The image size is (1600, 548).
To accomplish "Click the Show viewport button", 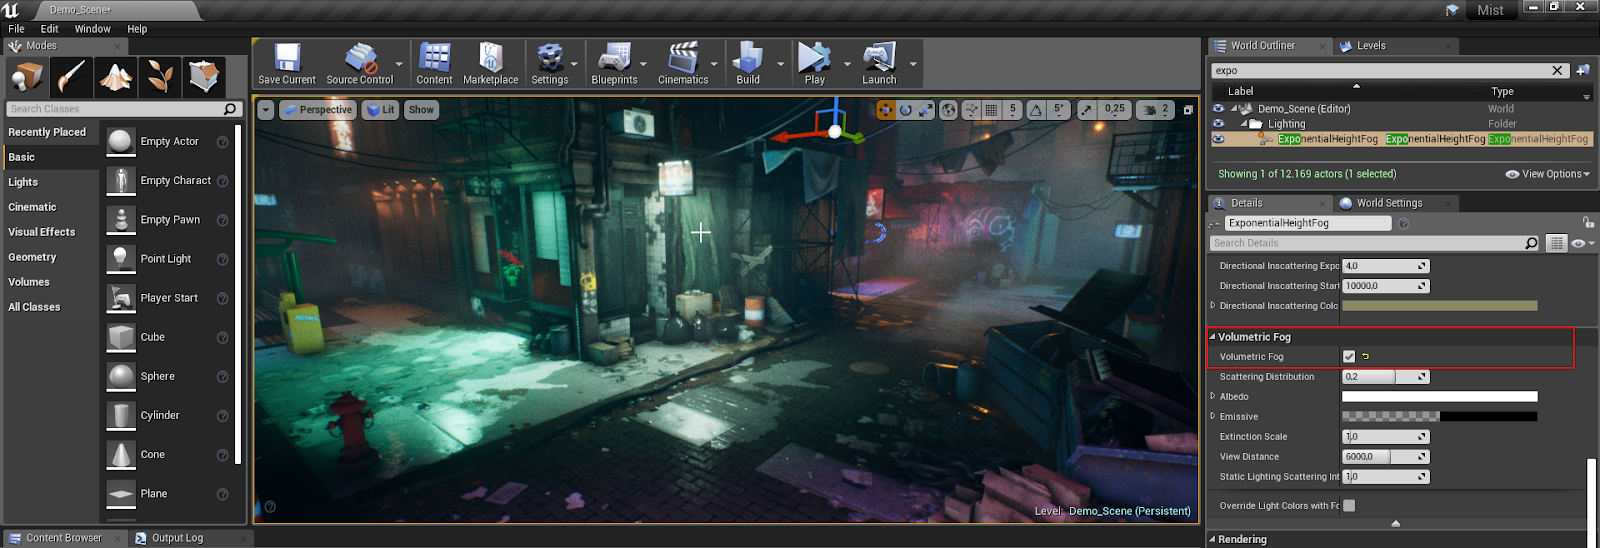I will pyautogui.click(x=421, y=110).
